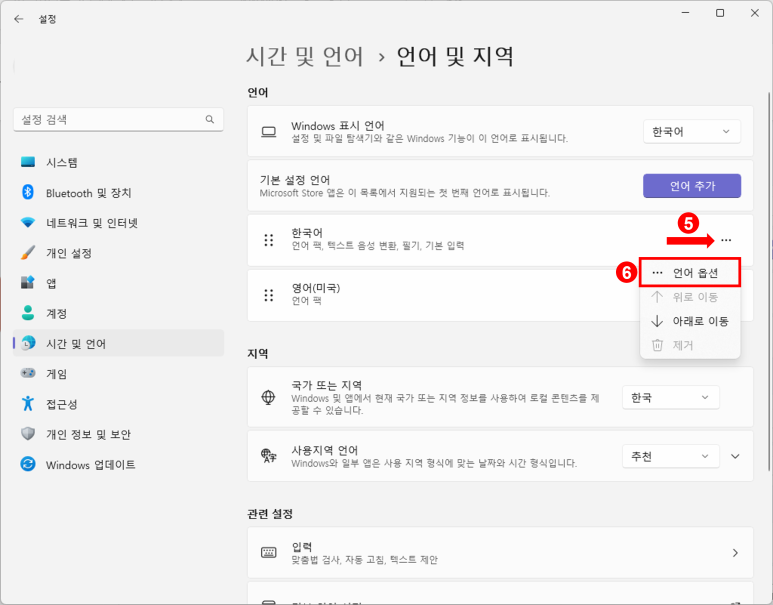Click the 개인 정보 및 보안 shield icon

(28, 434)
